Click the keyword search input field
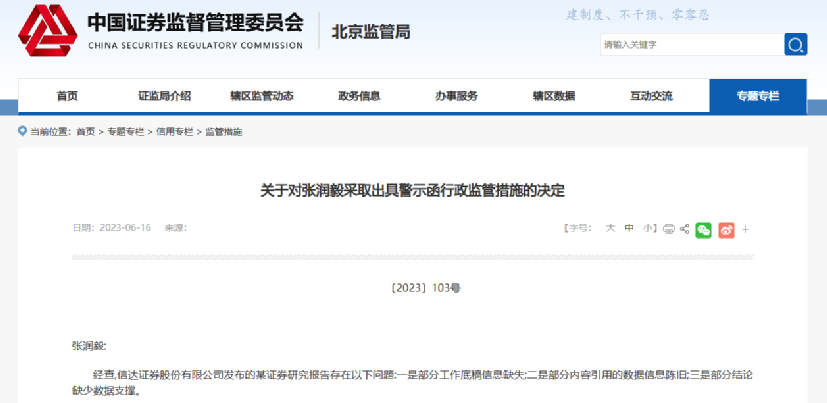The width and height of the screenshot is (827, 403). (x=690, y=45)
